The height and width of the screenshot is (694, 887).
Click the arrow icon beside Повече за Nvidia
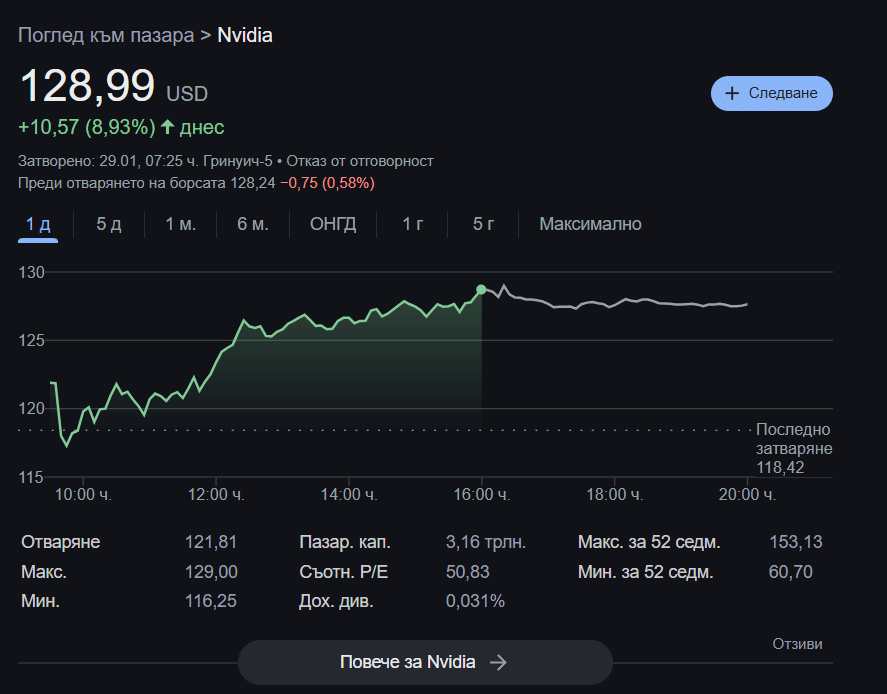pyautogui.click(x=498, y=662)
